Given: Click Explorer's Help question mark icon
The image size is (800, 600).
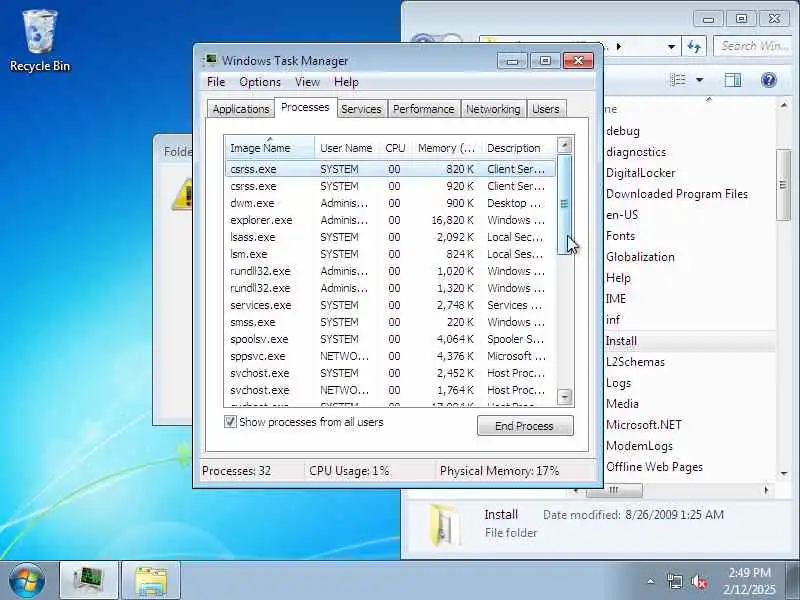Looking at the screenshot, I should tap(768, 80).
